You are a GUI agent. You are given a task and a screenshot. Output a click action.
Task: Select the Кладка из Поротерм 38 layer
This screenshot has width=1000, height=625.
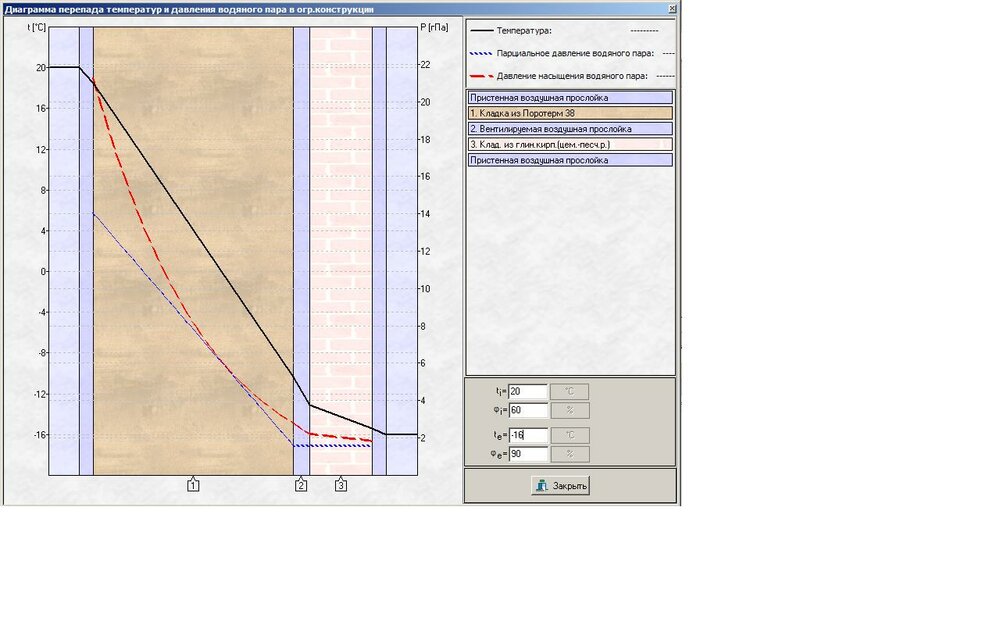tap(570, 113)
